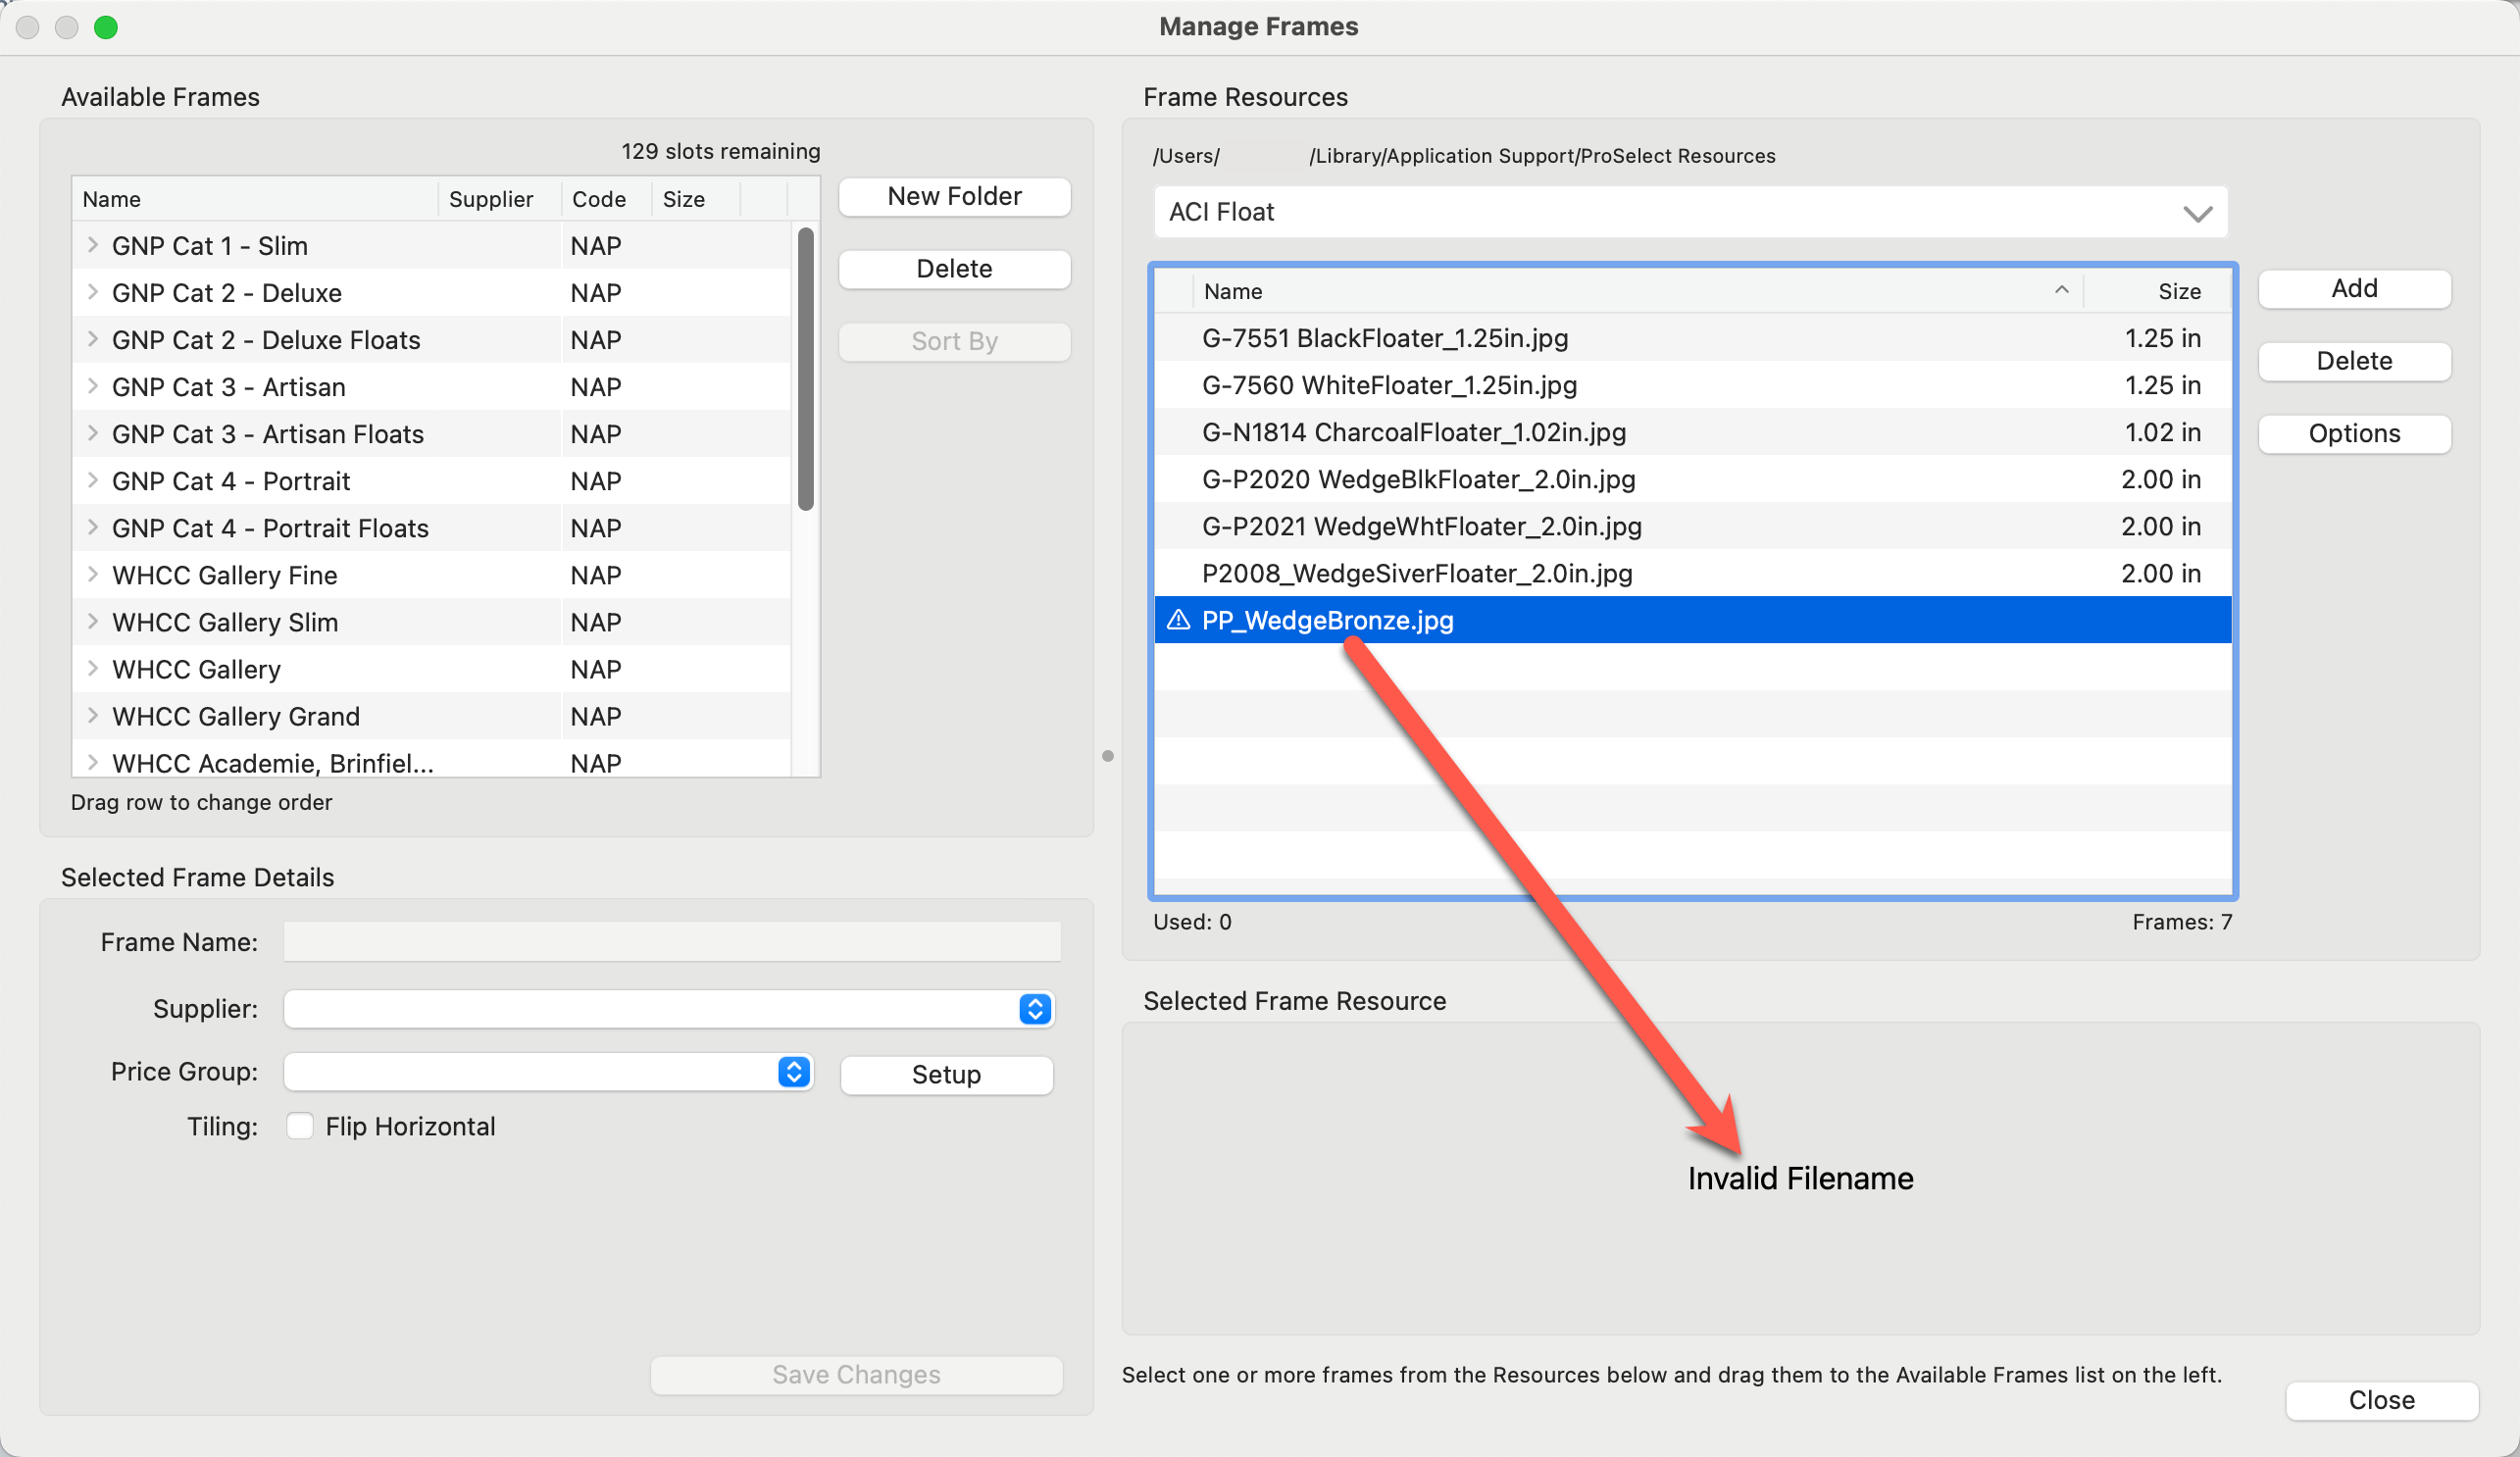Open the ACI Float folder dropdown
The height and width of the screenshot is (1457, 2520).
point(2196,213)
